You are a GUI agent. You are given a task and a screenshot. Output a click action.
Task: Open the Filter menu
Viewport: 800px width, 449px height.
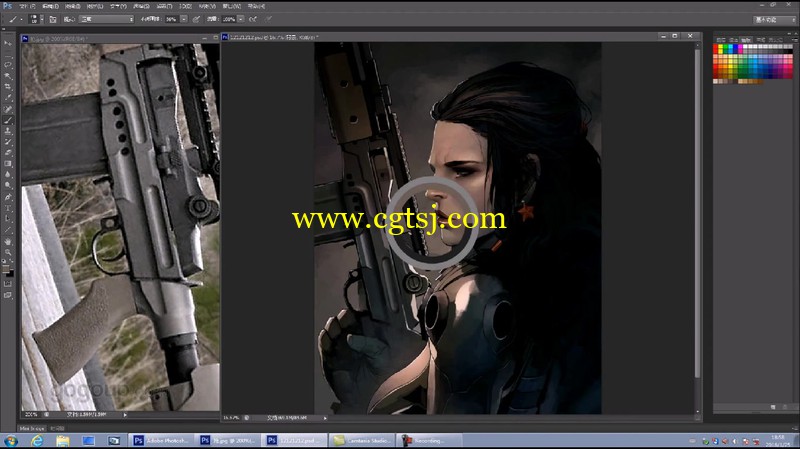pyautogui.click(x=164, y=6)
